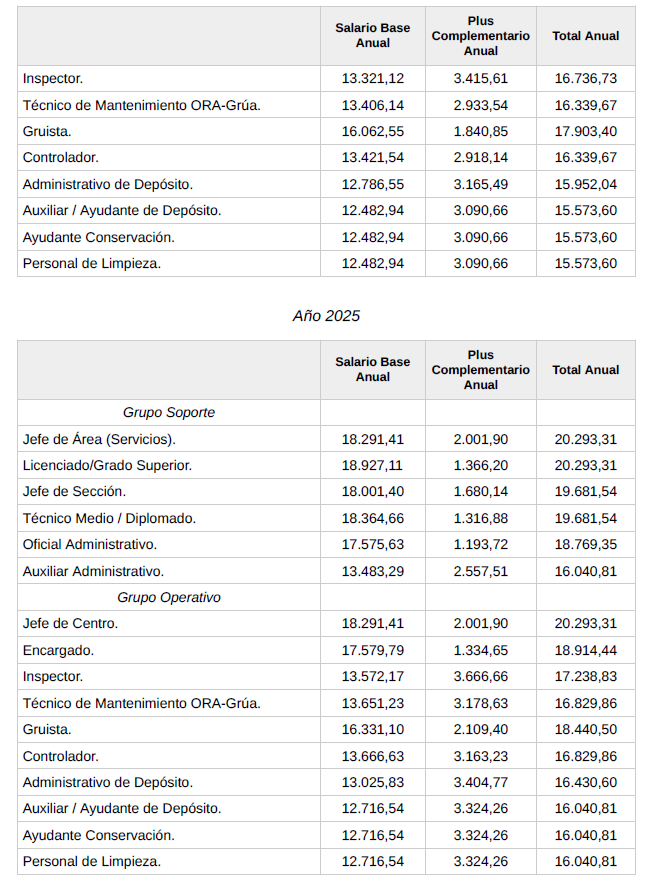Click the complementary plus value 2.557,51
Viewport: 654px width, 887px height.
click(x=480, y=571)
